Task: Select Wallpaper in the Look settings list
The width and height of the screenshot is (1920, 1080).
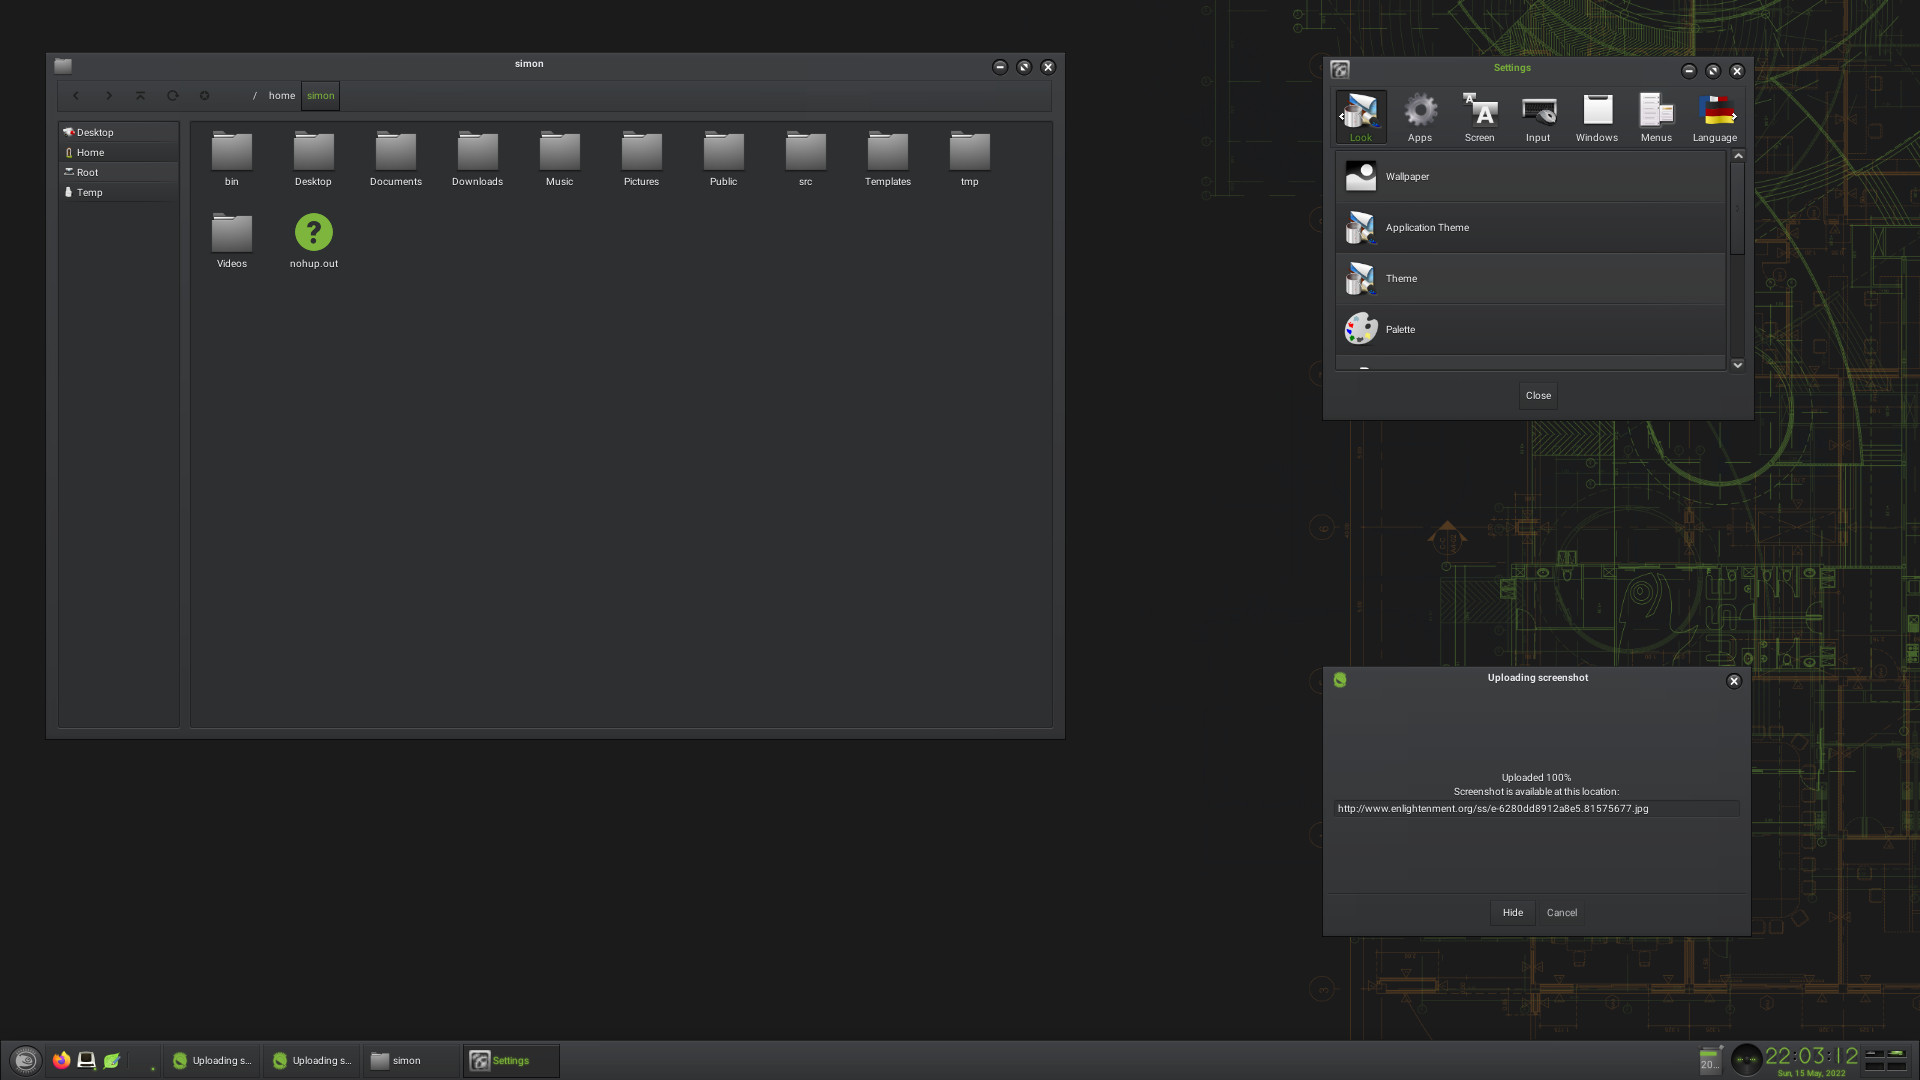Action: [1450, 176]
